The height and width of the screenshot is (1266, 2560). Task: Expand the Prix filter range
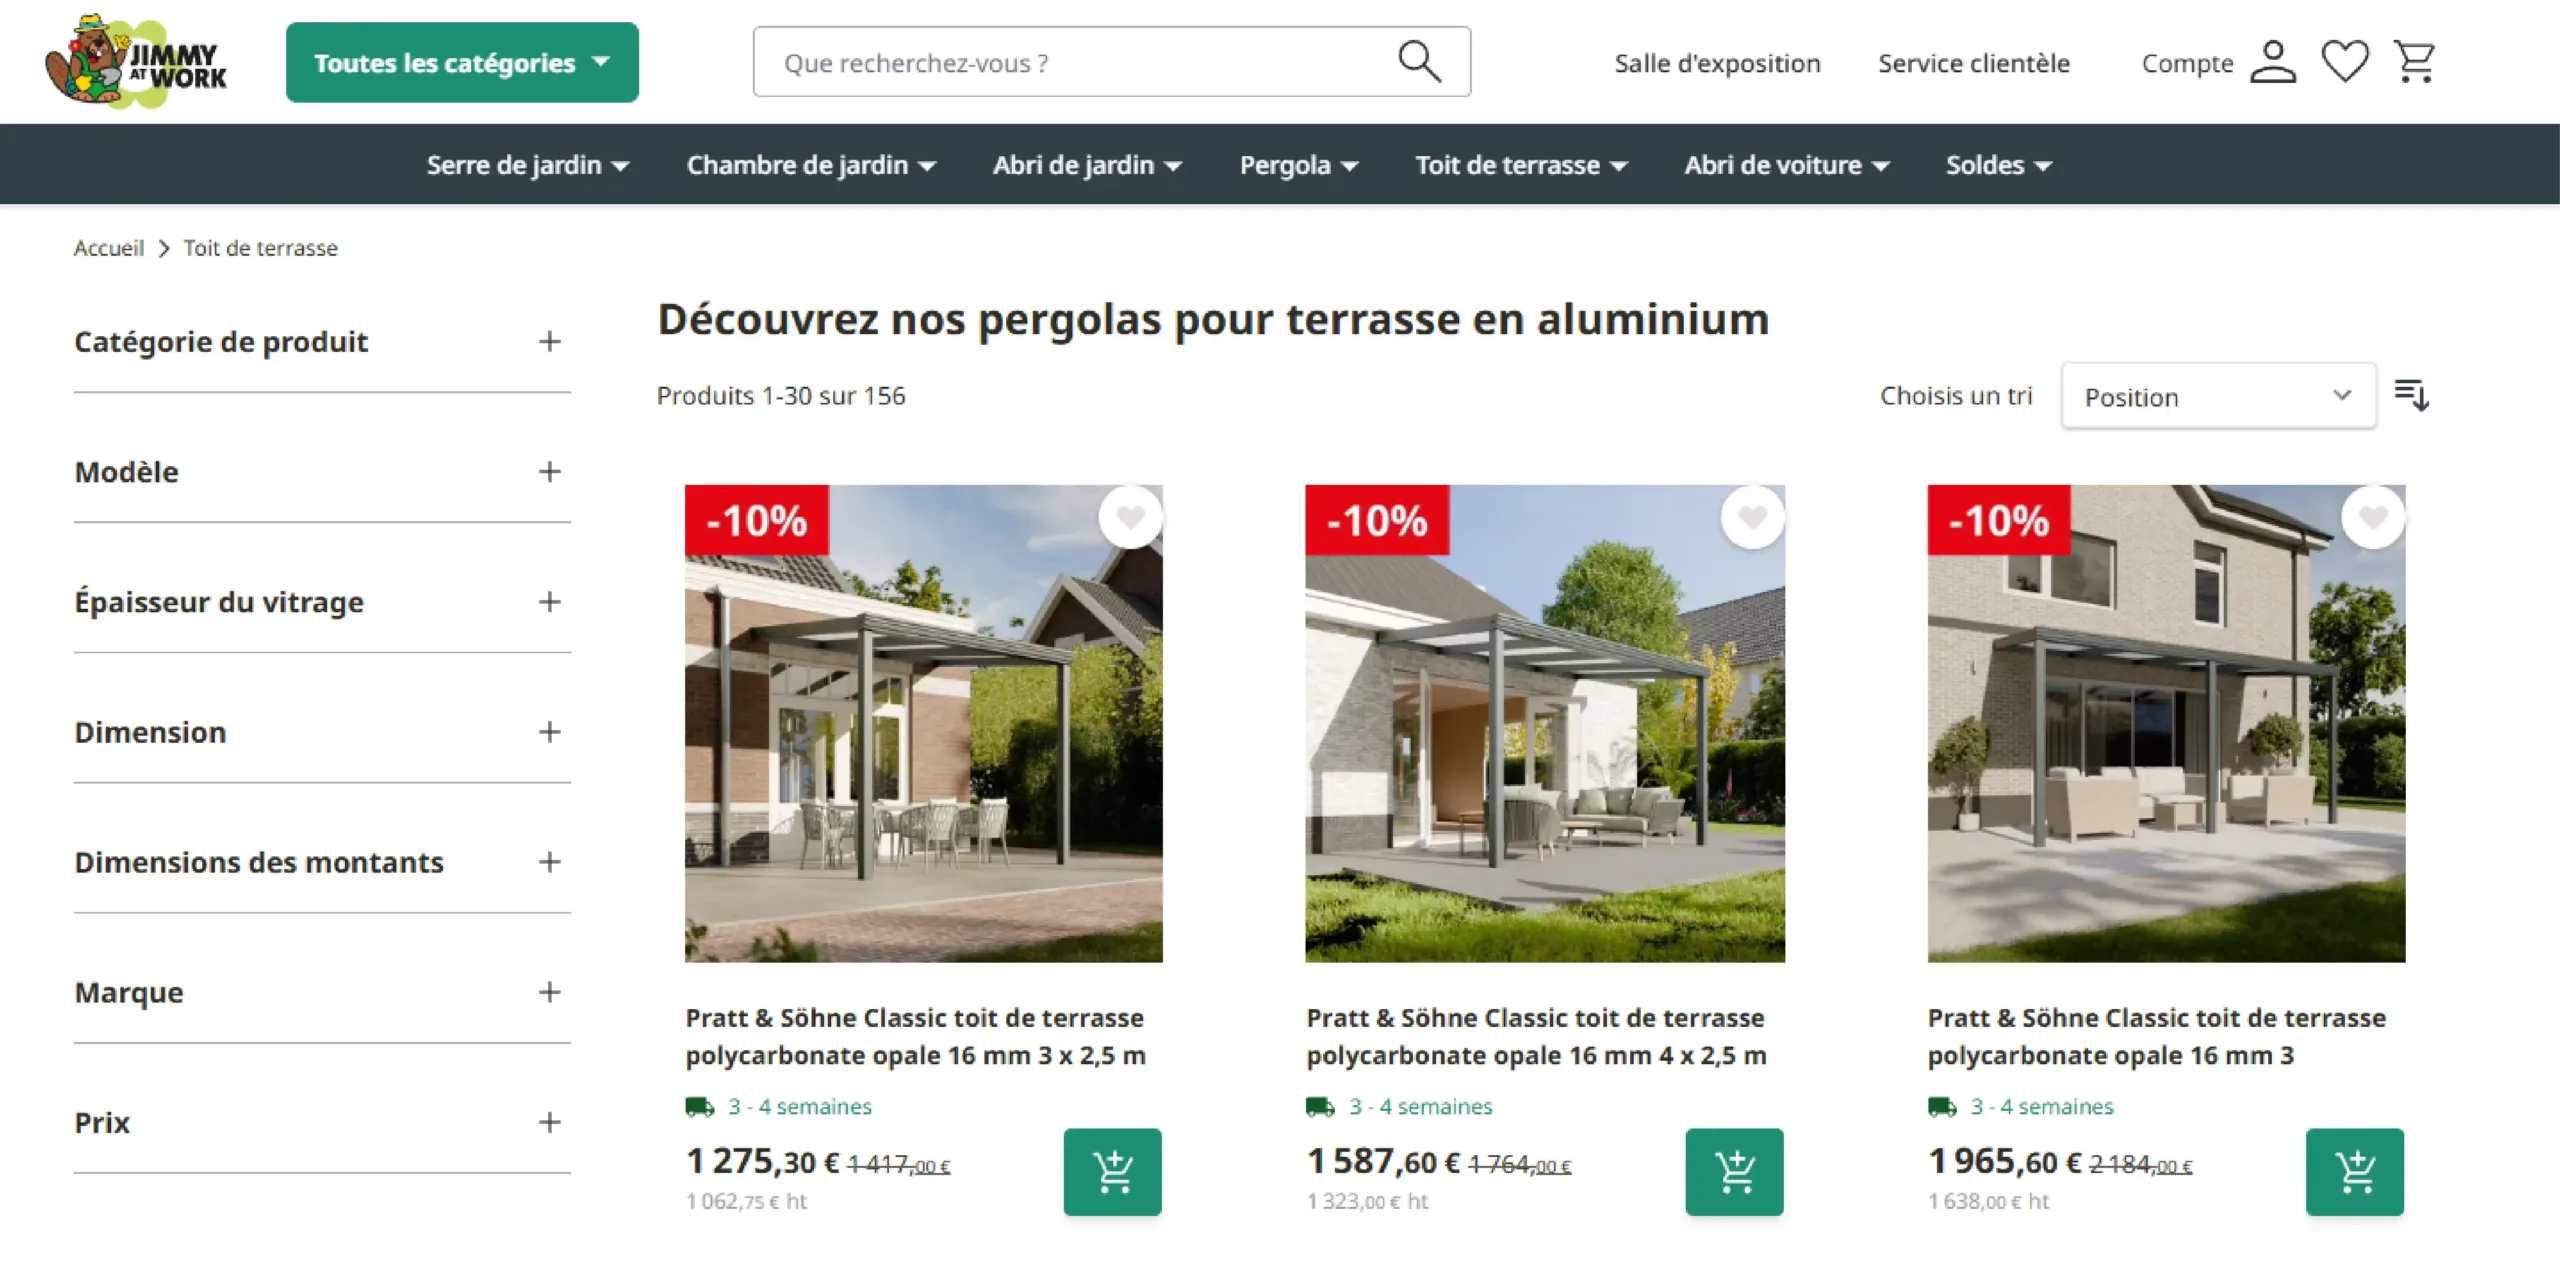322,1122
